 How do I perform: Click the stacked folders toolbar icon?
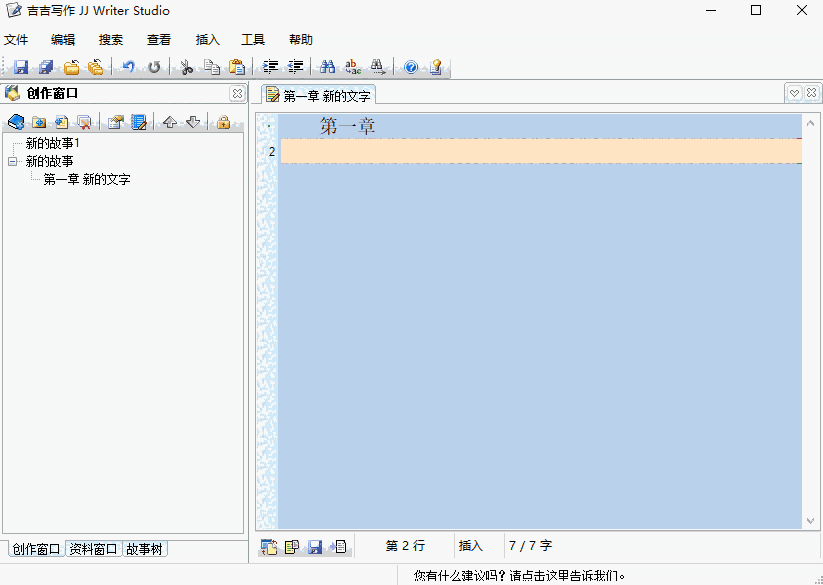96,67
